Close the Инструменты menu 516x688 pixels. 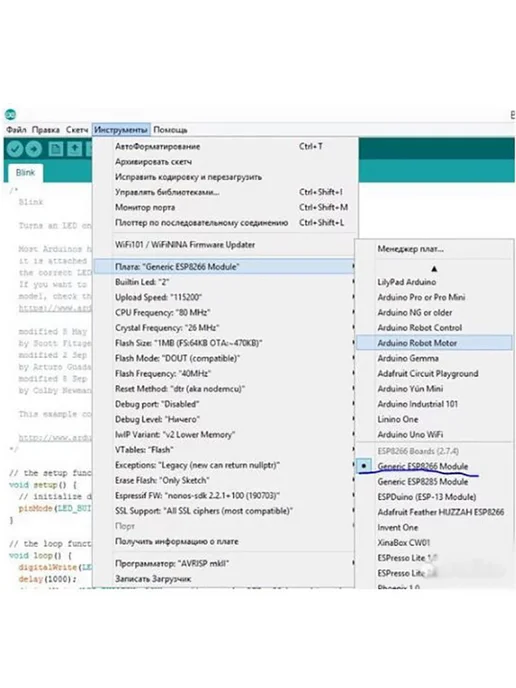click(121, 130)
